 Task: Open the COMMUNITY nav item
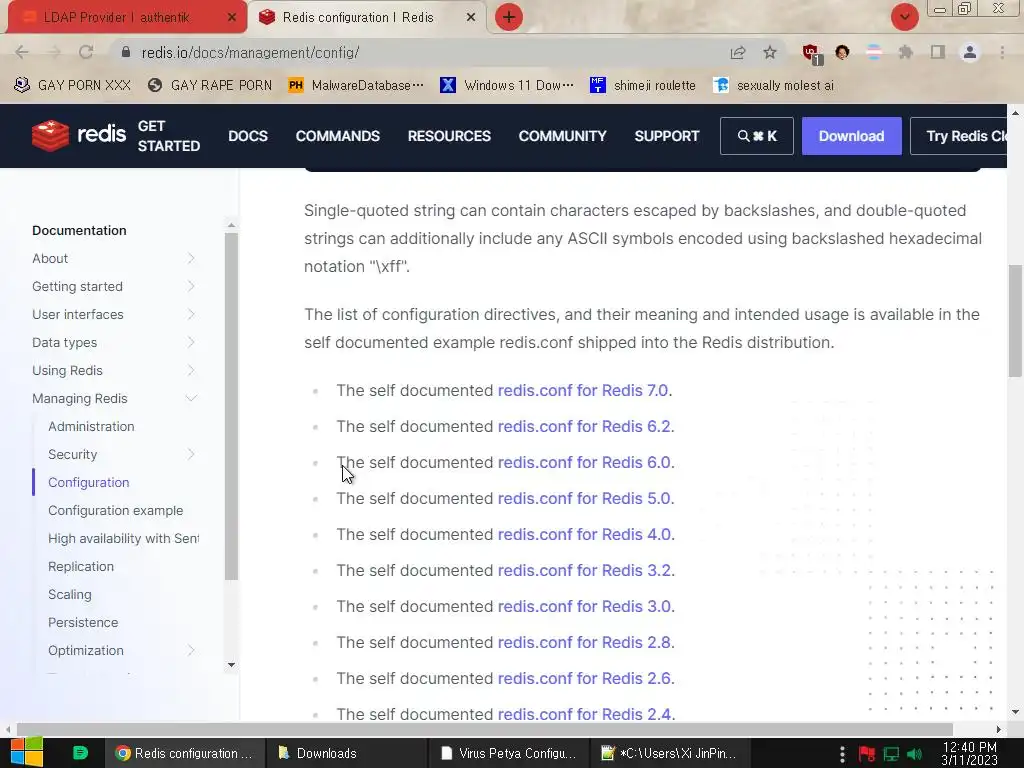point(562,136)
